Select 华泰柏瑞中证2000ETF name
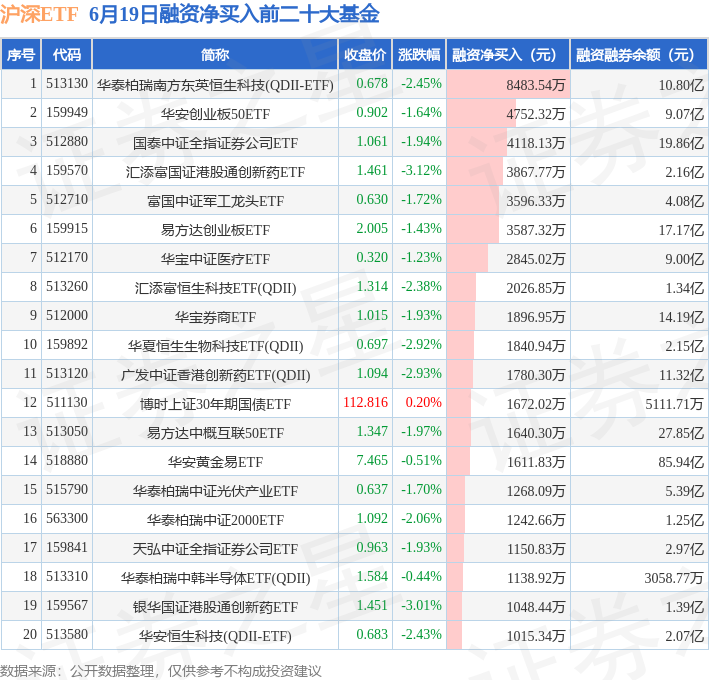Screen dimensions: 709x680 point(215,520)
